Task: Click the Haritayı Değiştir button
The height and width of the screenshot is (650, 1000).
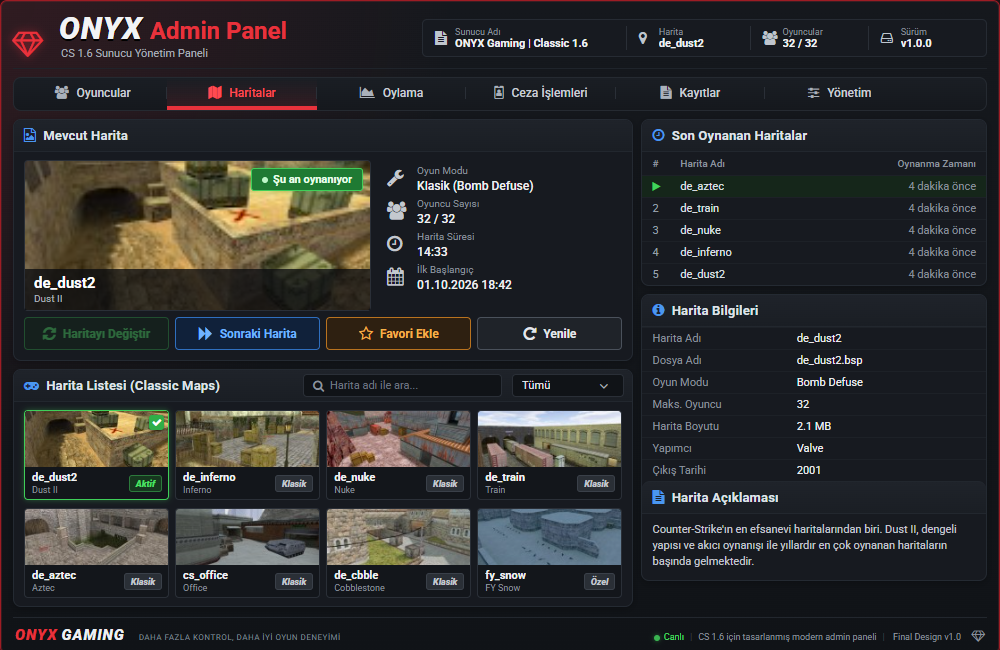Action: click(96, 334)
